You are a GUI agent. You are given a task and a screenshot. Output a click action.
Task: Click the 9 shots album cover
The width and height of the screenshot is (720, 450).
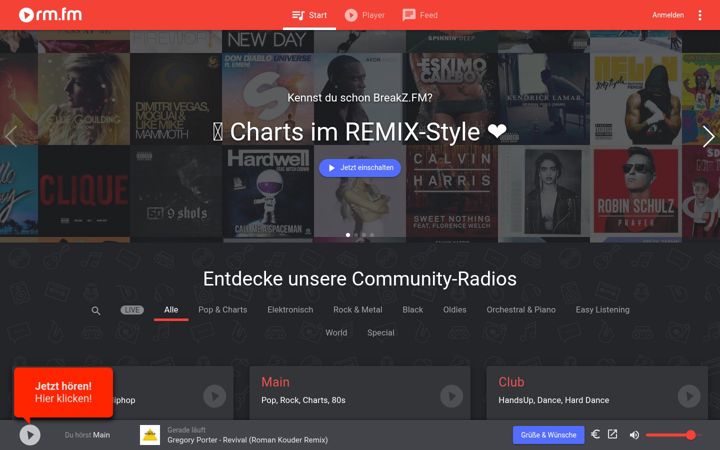(176, 191)
